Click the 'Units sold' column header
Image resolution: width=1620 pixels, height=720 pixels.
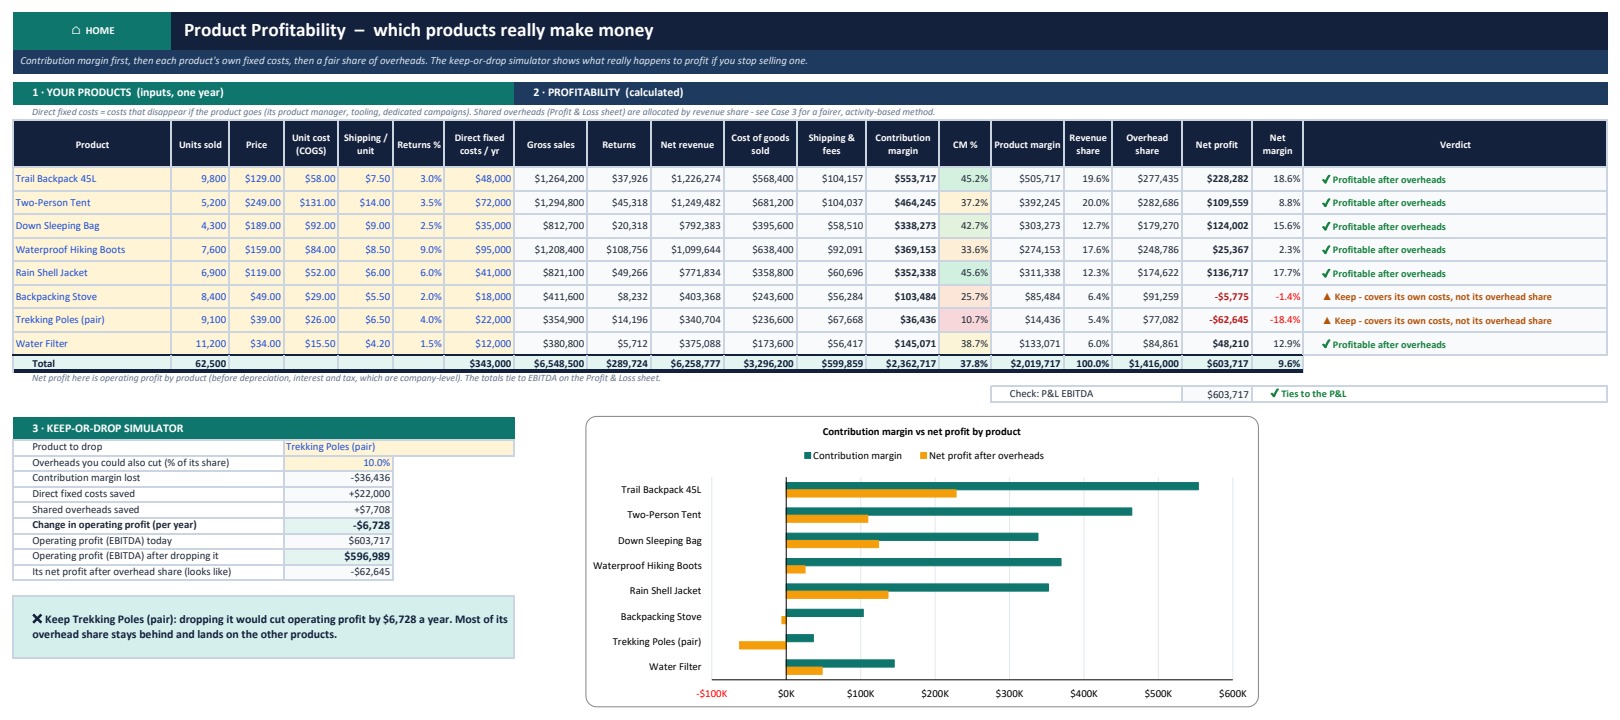[x=200, y=145]
